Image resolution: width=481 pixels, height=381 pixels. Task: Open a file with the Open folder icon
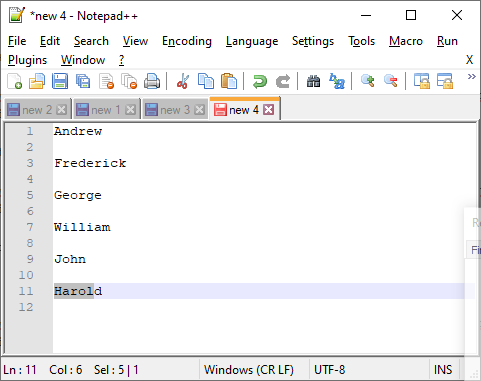[x=37, y=81]
